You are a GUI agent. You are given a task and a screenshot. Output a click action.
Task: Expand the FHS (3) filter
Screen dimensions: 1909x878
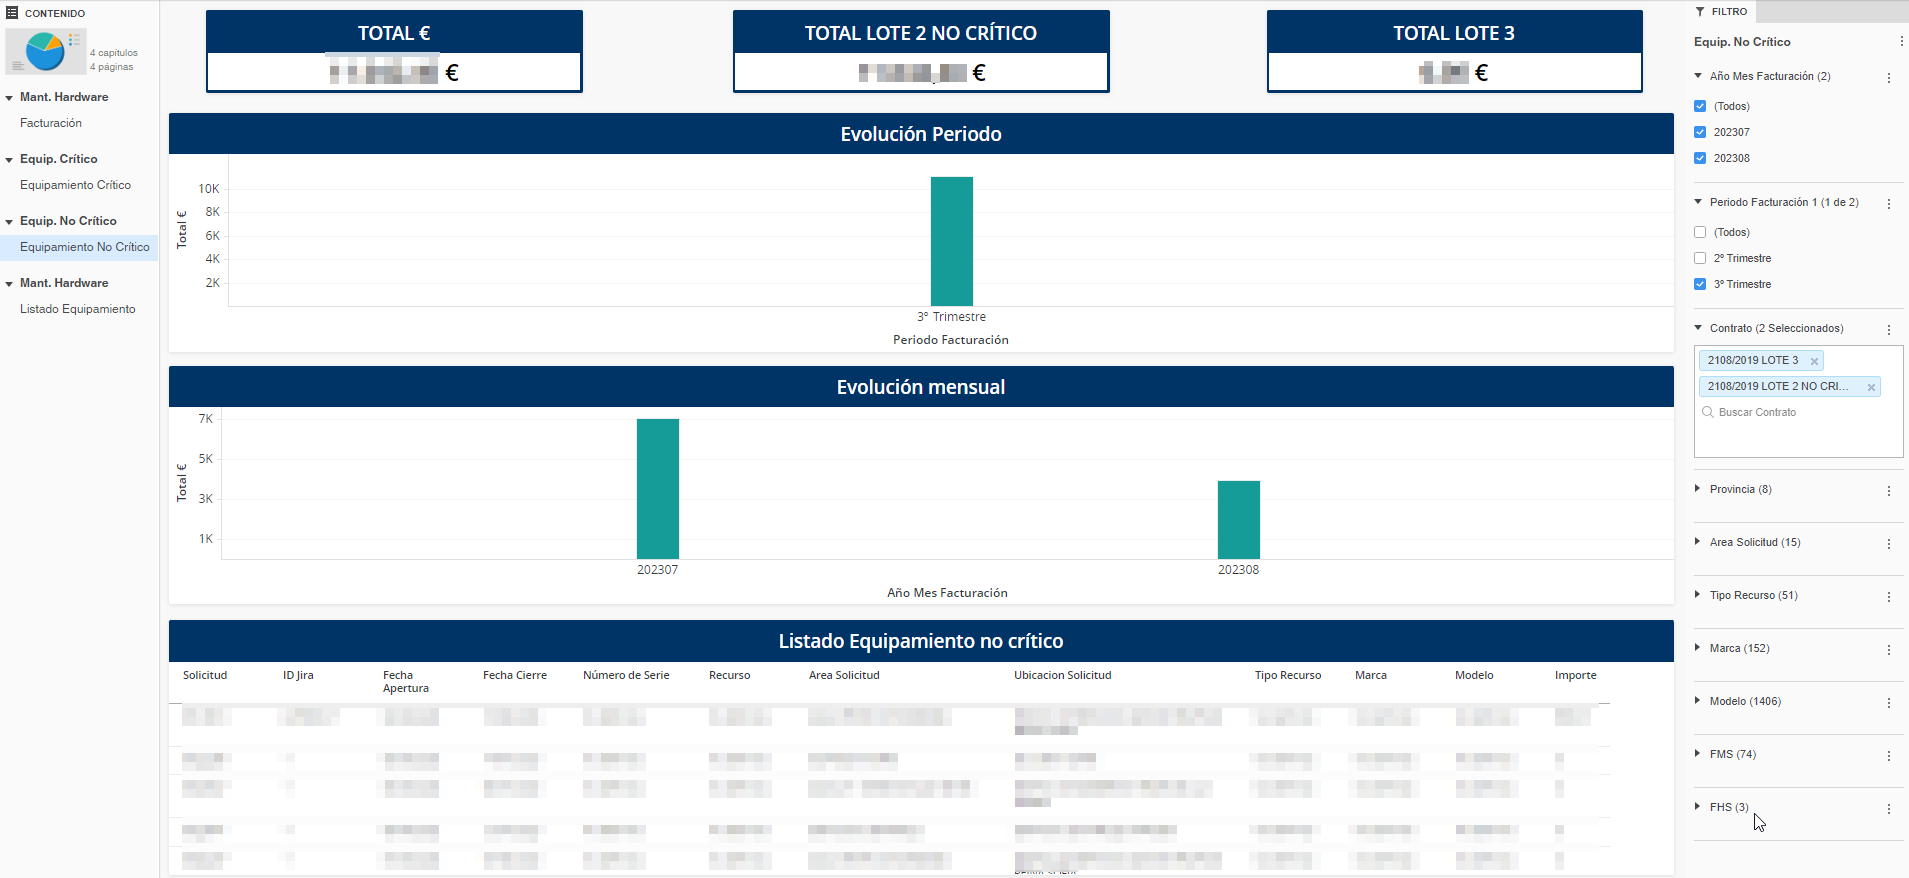[x=1698, y=807]
